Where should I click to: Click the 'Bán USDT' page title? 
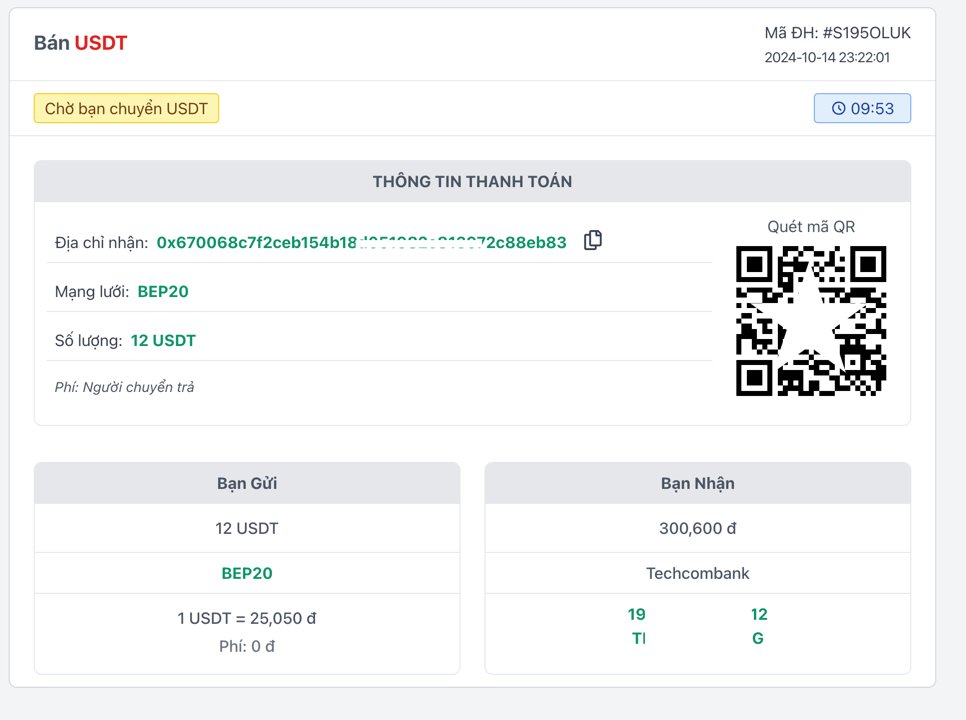click(81, 43)
